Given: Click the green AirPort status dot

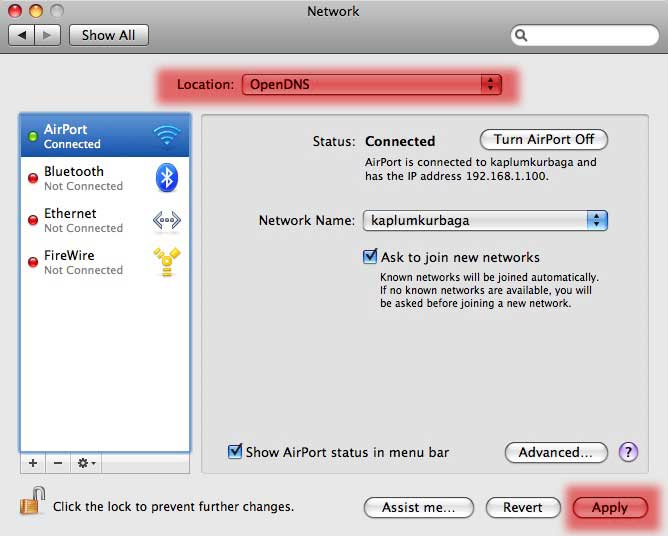Looking at the screenshot, I should [33, 136].
